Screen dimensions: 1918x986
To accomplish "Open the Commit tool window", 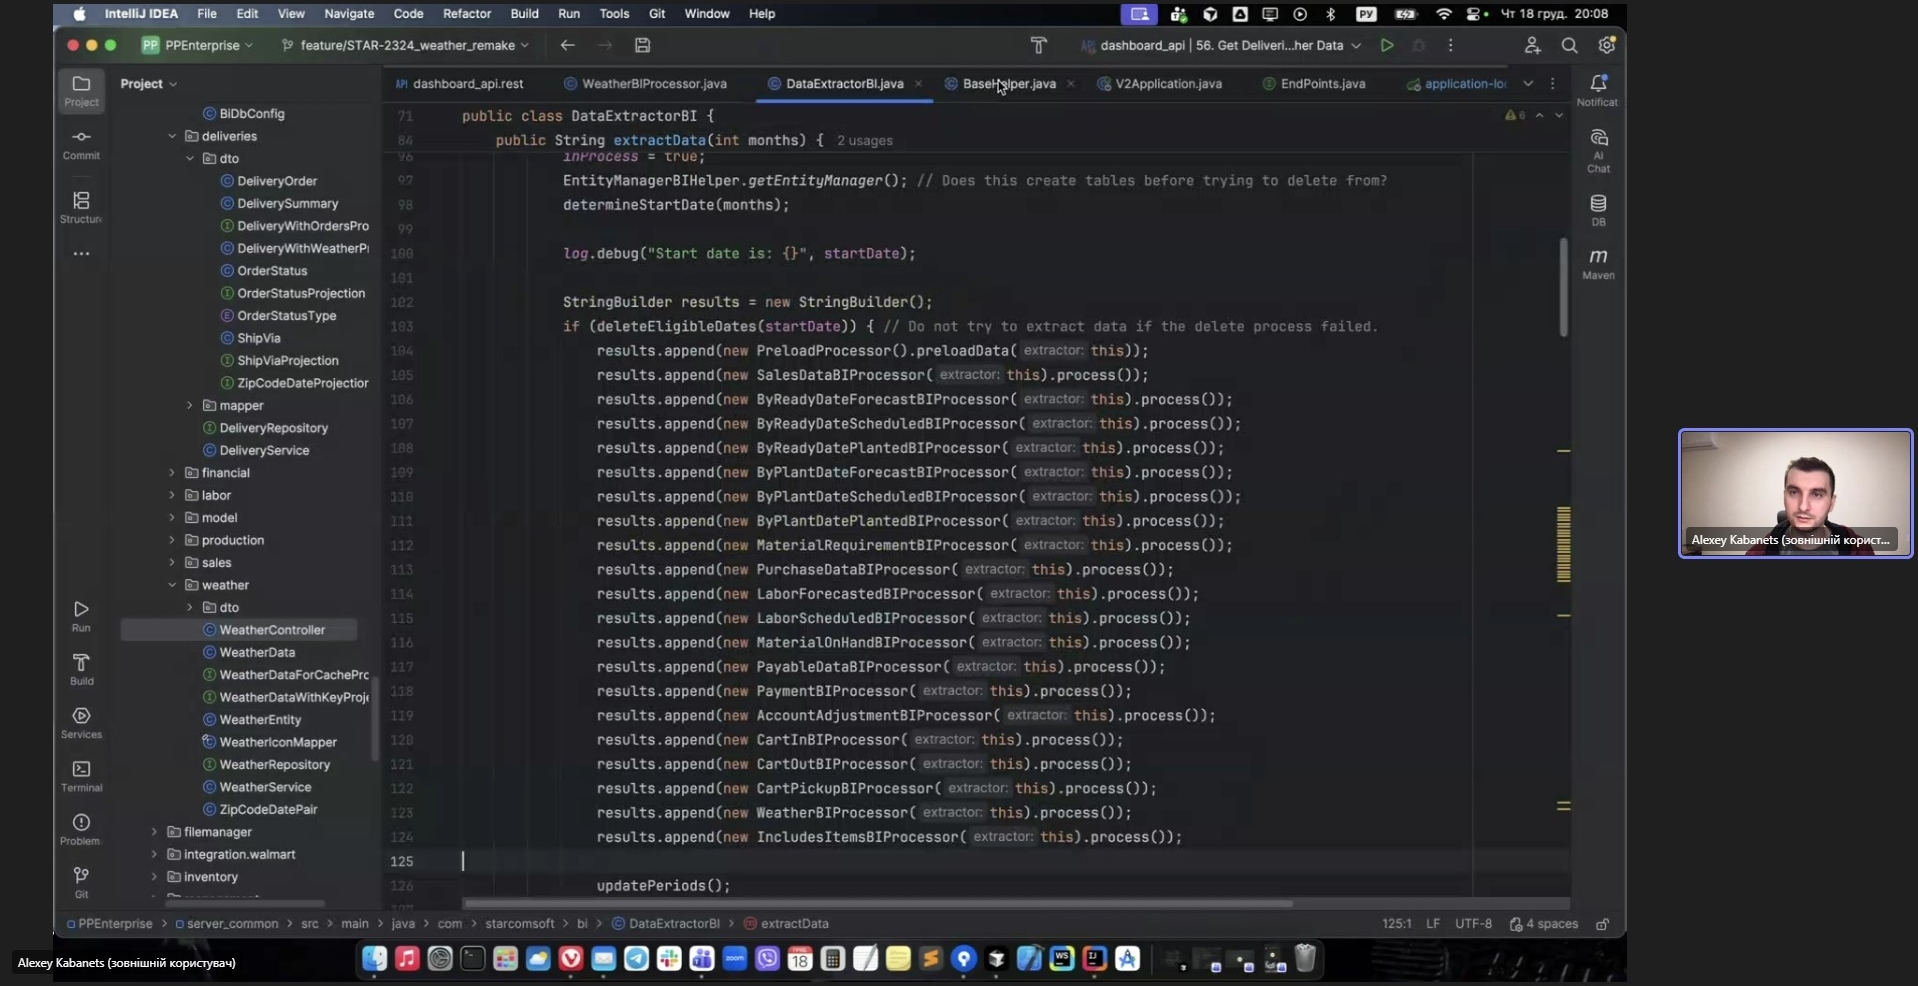I will tap(81, 143).
